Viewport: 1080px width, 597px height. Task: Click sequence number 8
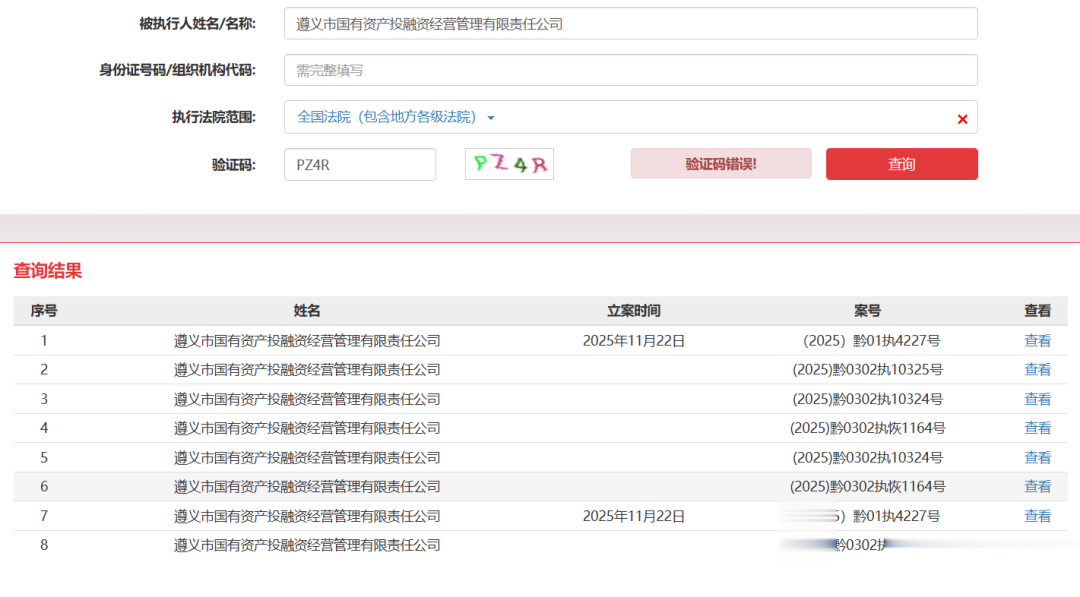44,545
